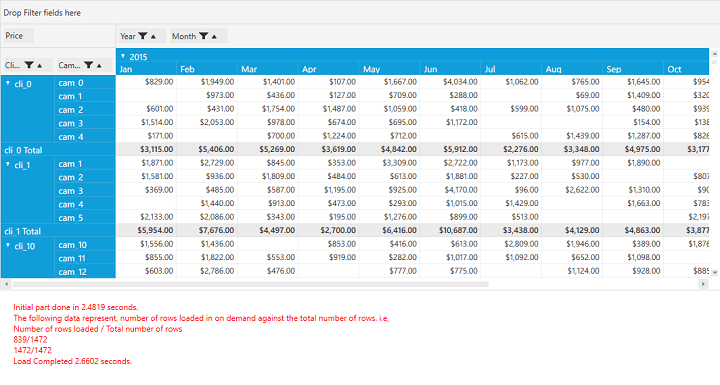Click the $1,754.00 cell in Mar

click(268, 109)
